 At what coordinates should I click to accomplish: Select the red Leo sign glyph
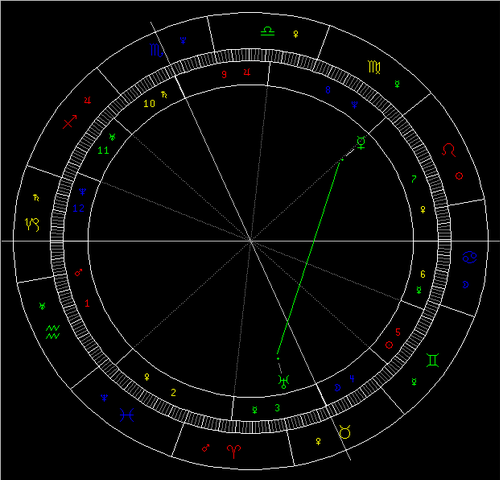point(449,150)
